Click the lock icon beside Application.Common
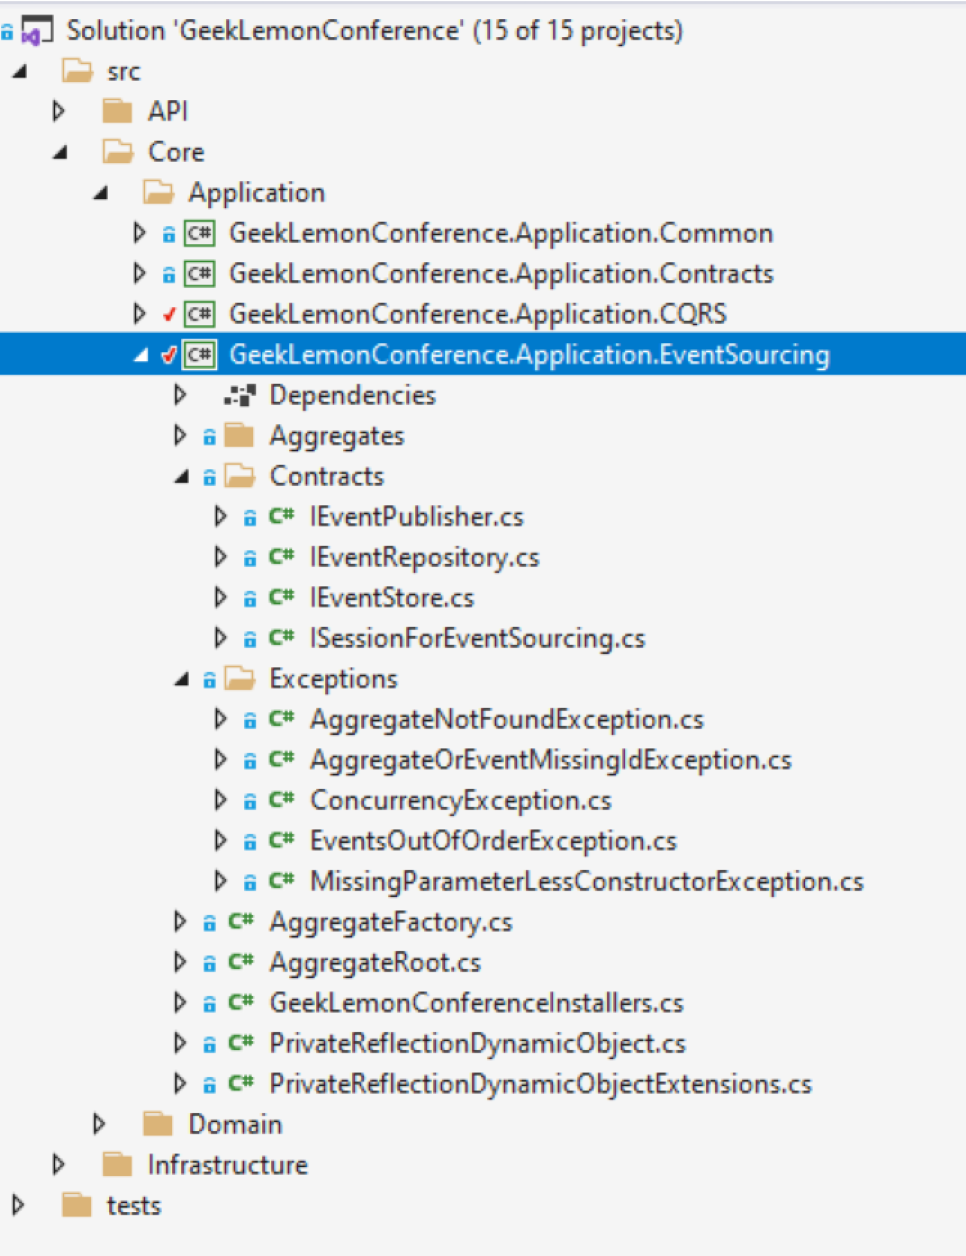The image size is (966, 1256). point(169,234)
